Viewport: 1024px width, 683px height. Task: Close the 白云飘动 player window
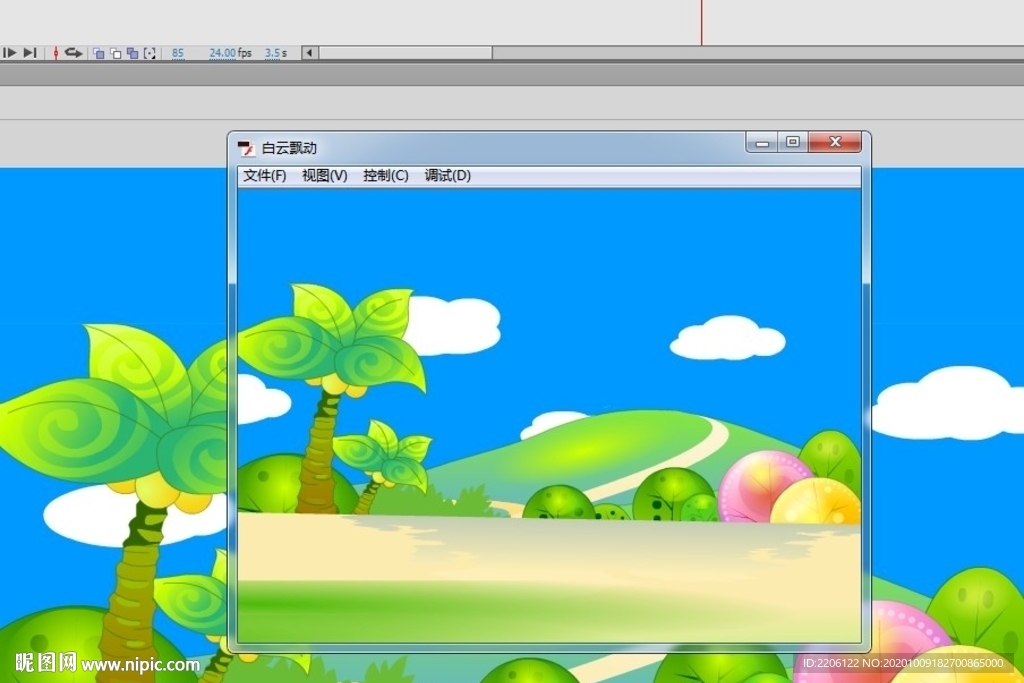tap(835, 142)
